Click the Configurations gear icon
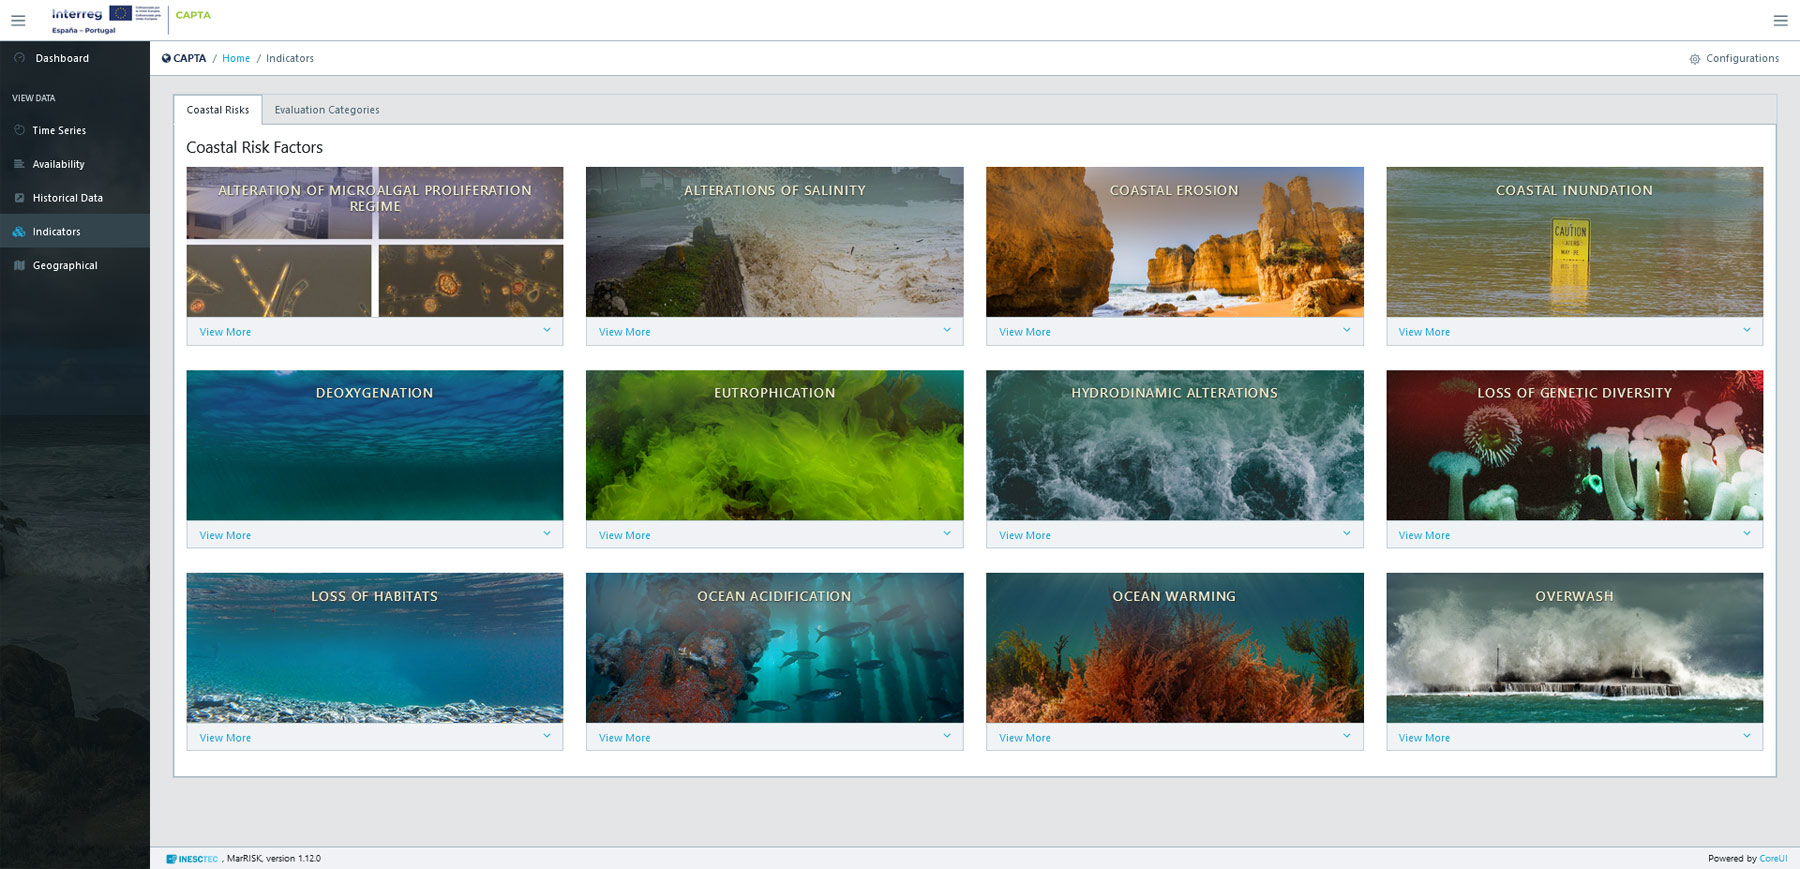The width and height of the screenshot is (1800, 869). coord(1694,59)
